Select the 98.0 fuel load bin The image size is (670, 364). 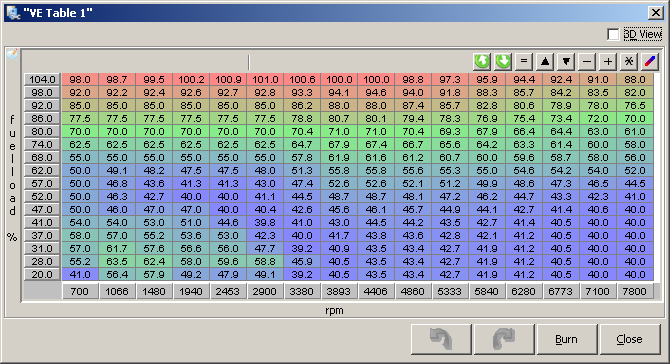pyautogui.click(x=42, y=93)
